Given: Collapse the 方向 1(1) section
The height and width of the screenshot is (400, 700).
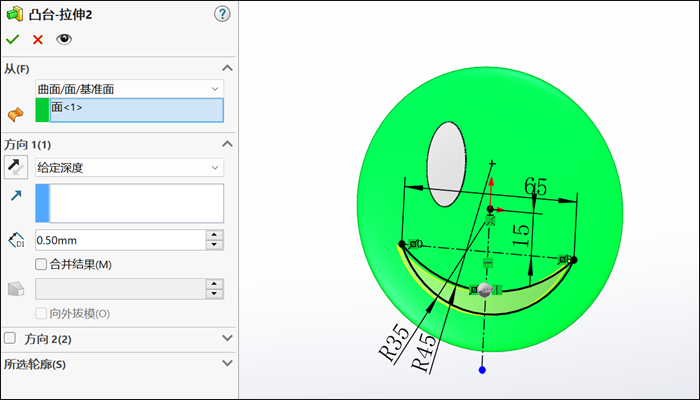Looking at the screenshot, I should (x=227, y=144).
